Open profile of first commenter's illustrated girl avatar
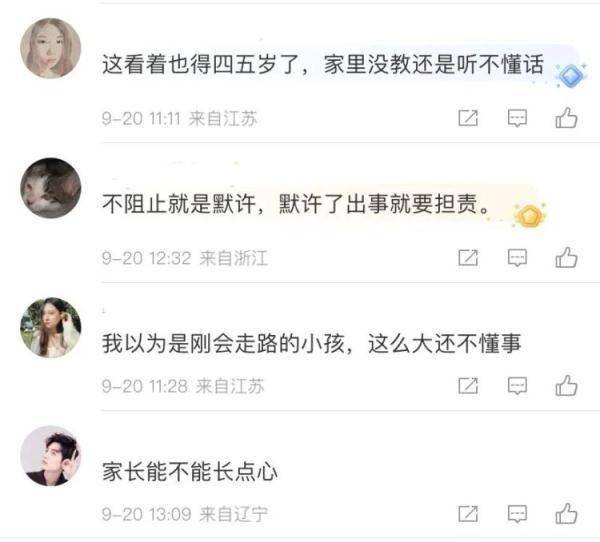 (51, 48)
